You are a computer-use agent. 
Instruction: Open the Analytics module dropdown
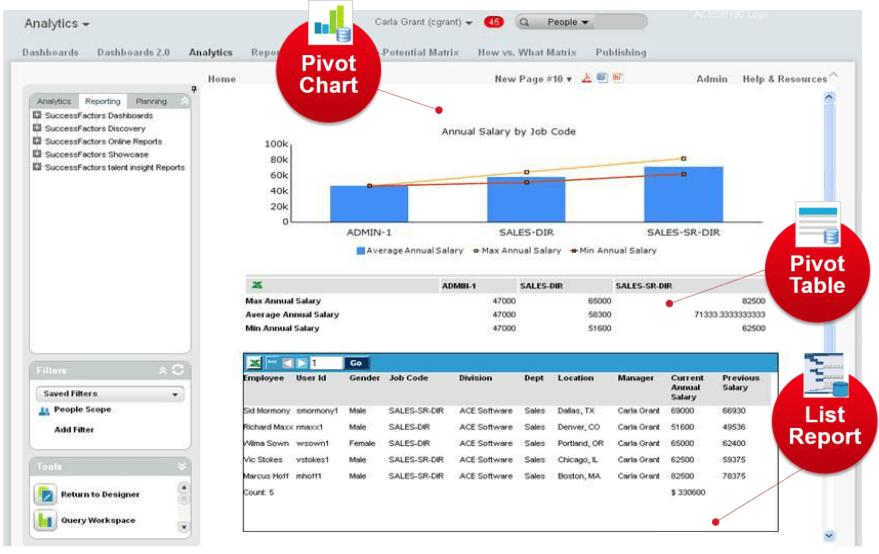pos(57,24)
